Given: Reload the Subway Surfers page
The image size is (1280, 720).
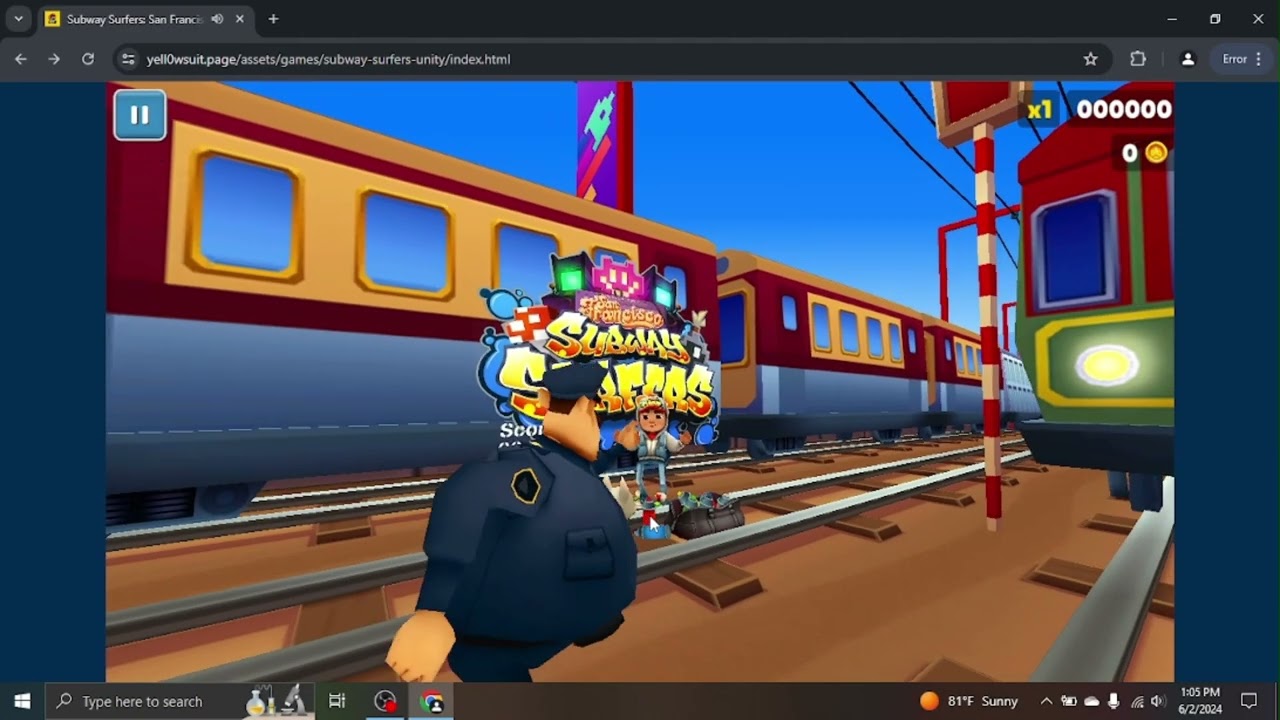Looking at the screenshot, I should pyautogui.click(x=88, y=59).
